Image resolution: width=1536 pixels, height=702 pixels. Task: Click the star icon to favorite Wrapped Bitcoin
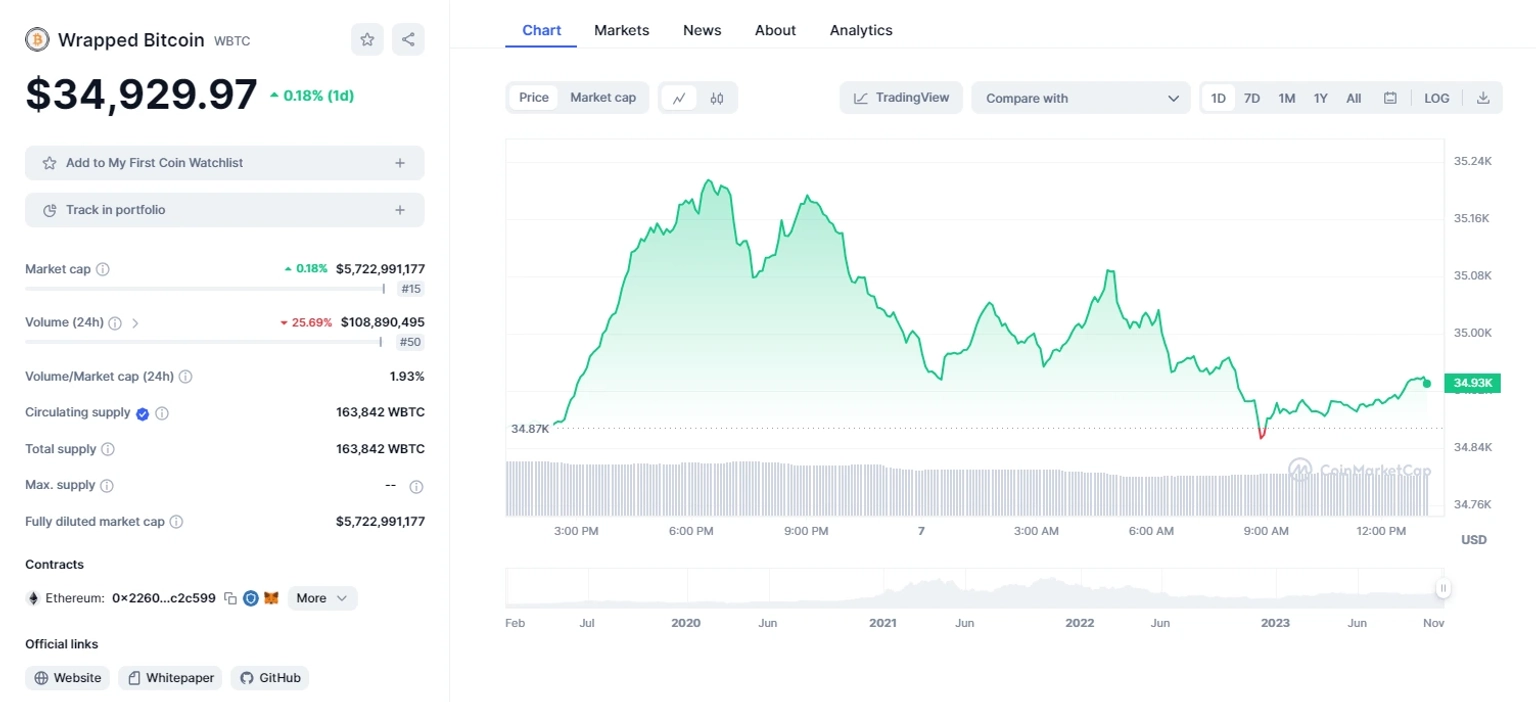point(367,40)
